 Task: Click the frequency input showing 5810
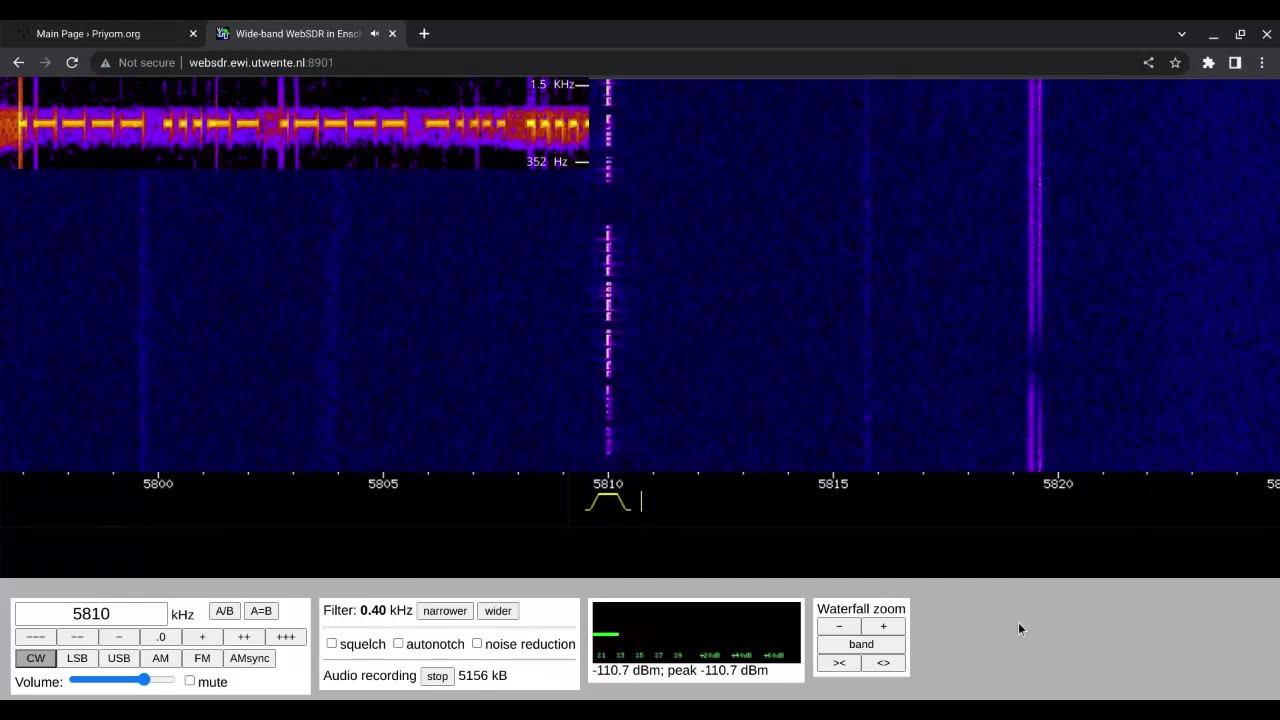coord(91,614)
